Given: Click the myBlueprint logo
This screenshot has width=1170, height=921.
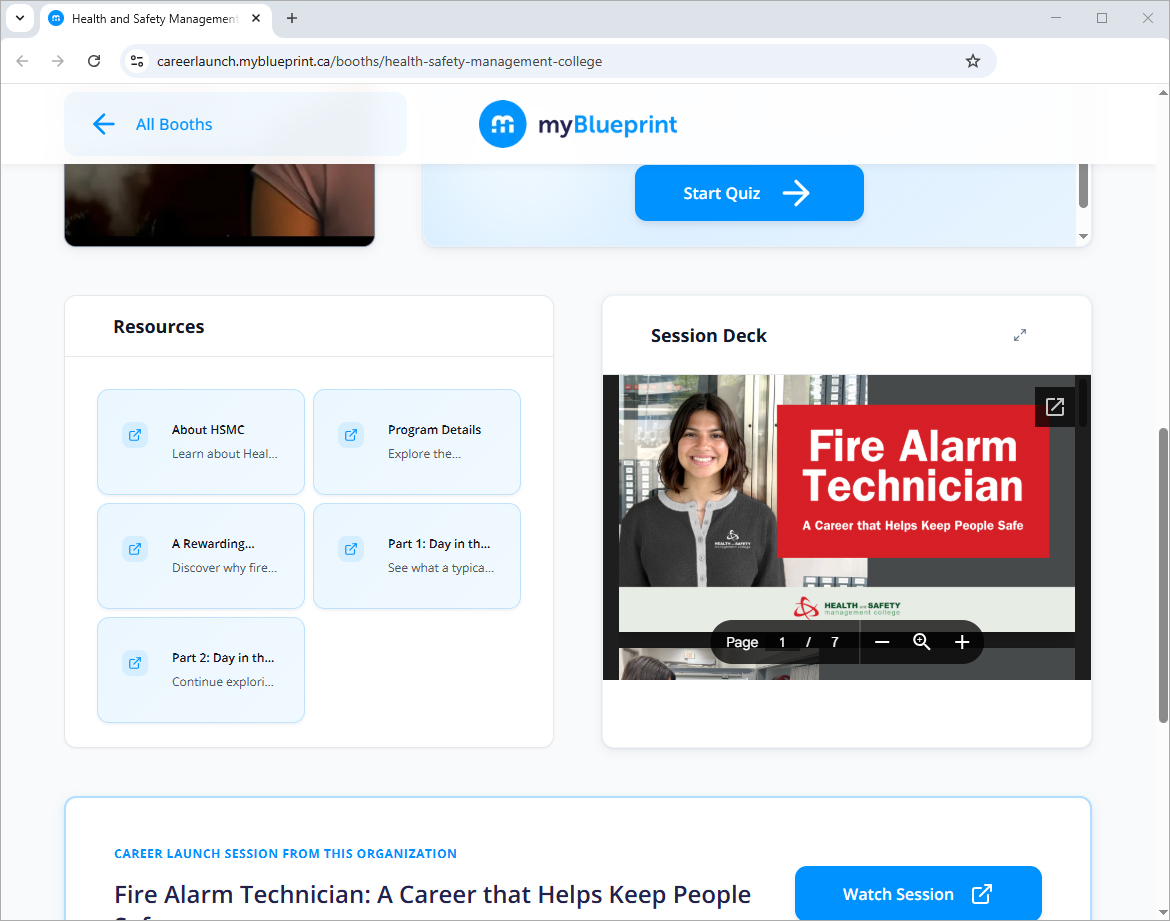Looking at the screenshot, I should (x=578, y=124).
